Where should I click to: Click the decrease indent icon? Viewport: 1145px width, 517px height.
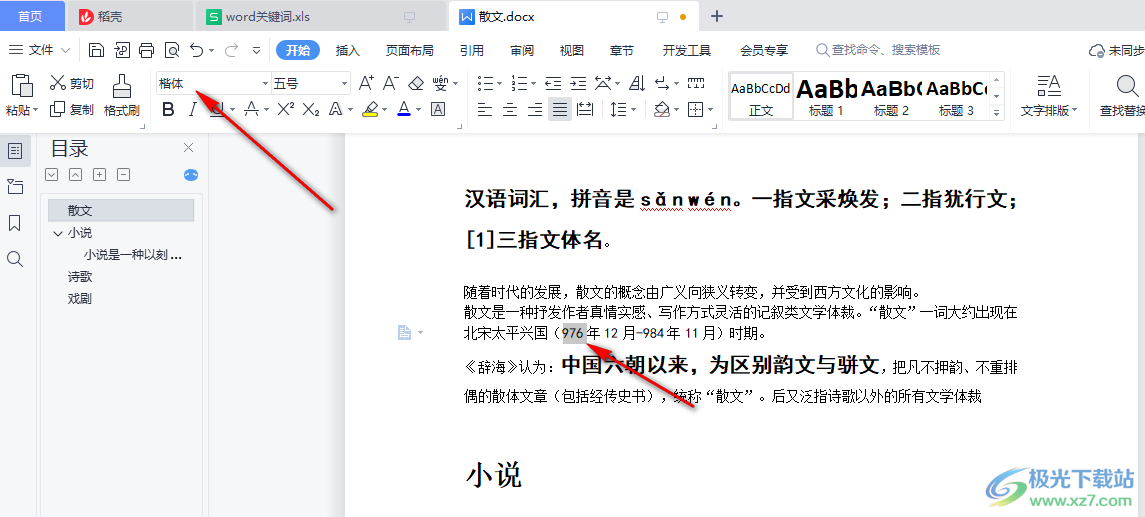[x=553, y=83]
